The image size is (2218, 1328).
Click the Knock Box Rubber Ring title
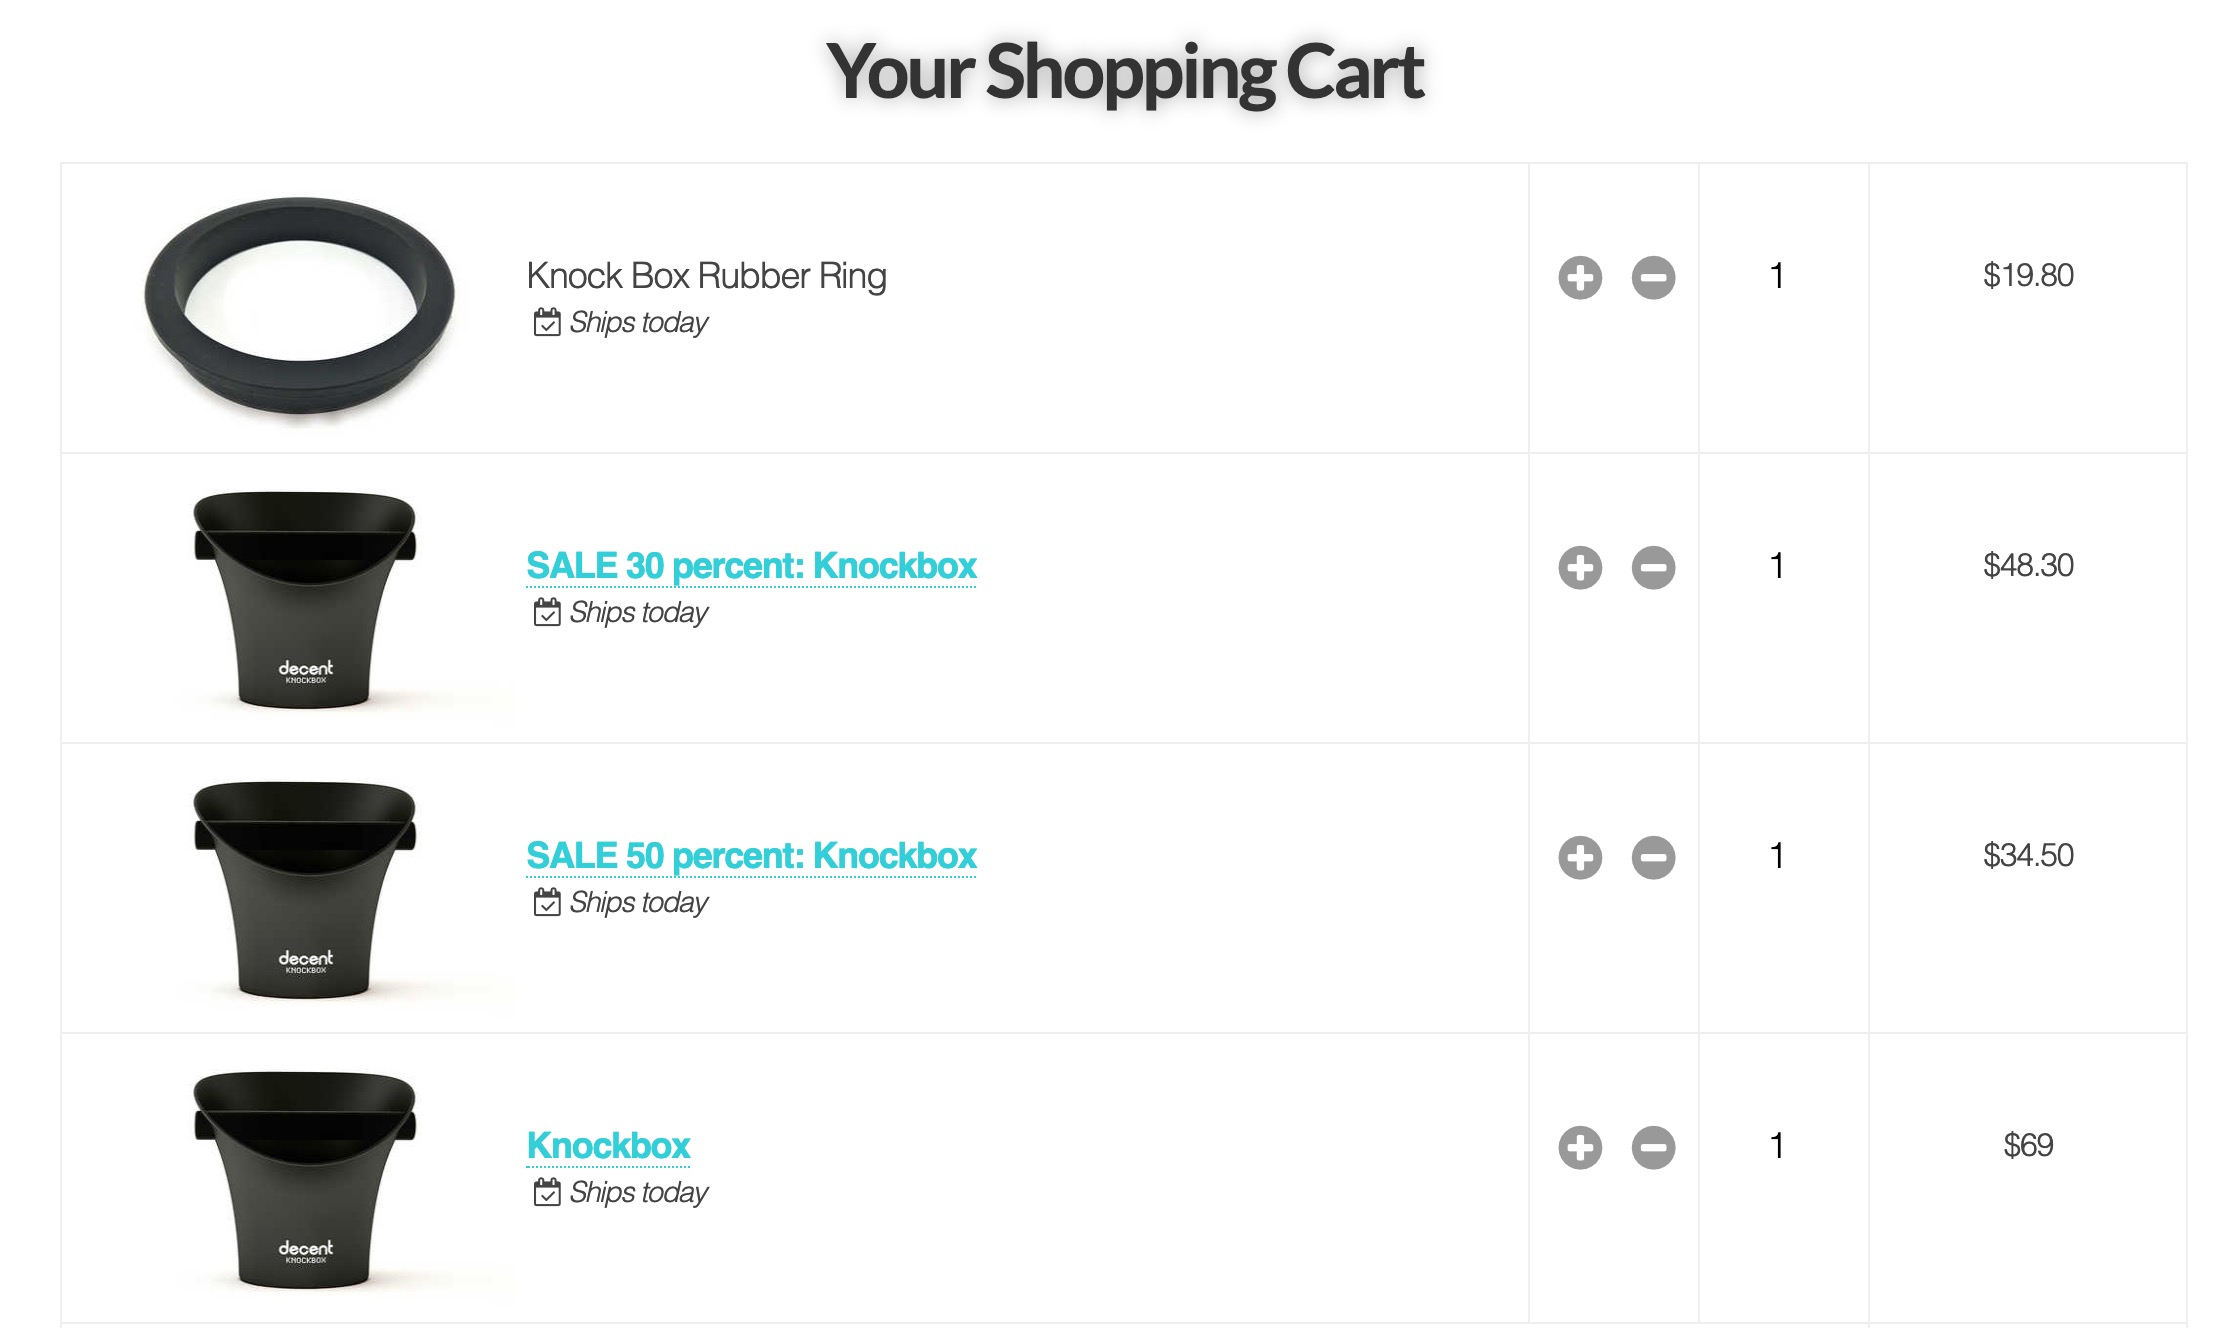[x=706, y=276]
